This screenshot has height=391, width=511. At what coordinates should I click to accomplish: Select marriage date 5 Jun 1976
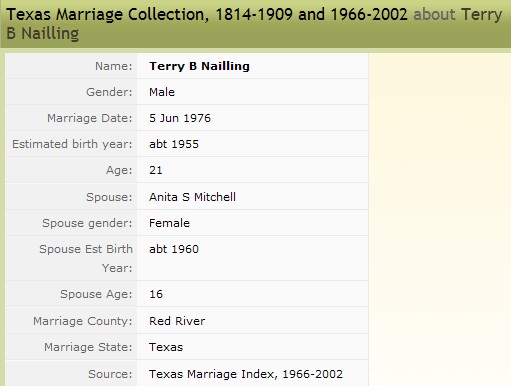[x=180, y=118]
